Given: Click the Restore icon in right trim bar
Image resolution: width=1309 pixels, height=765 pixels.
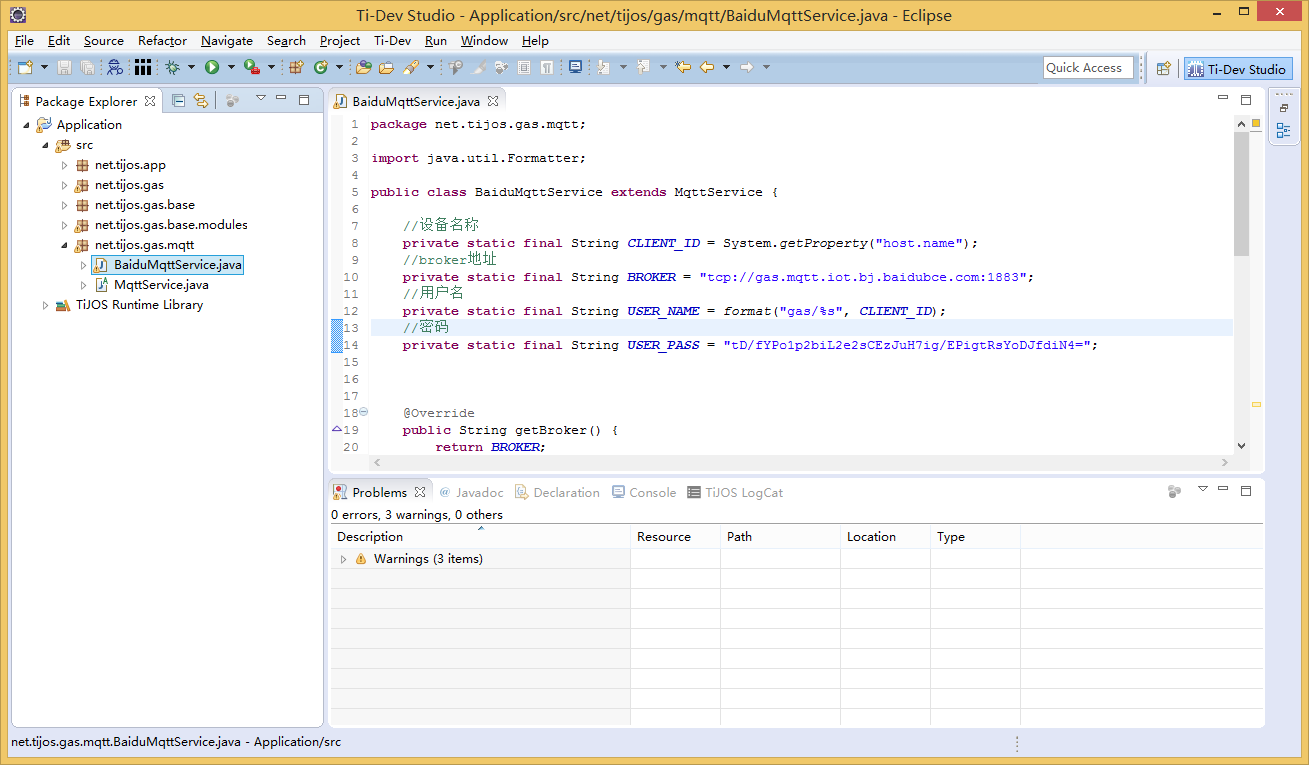Looking at the screenshot, I should click(1283, 107).
